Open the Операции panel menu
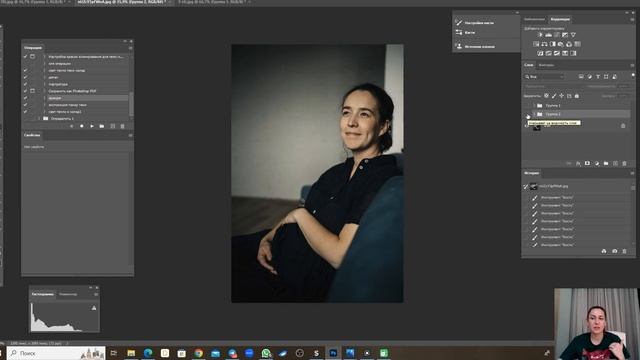640x360 pixels. pos(130,48)
